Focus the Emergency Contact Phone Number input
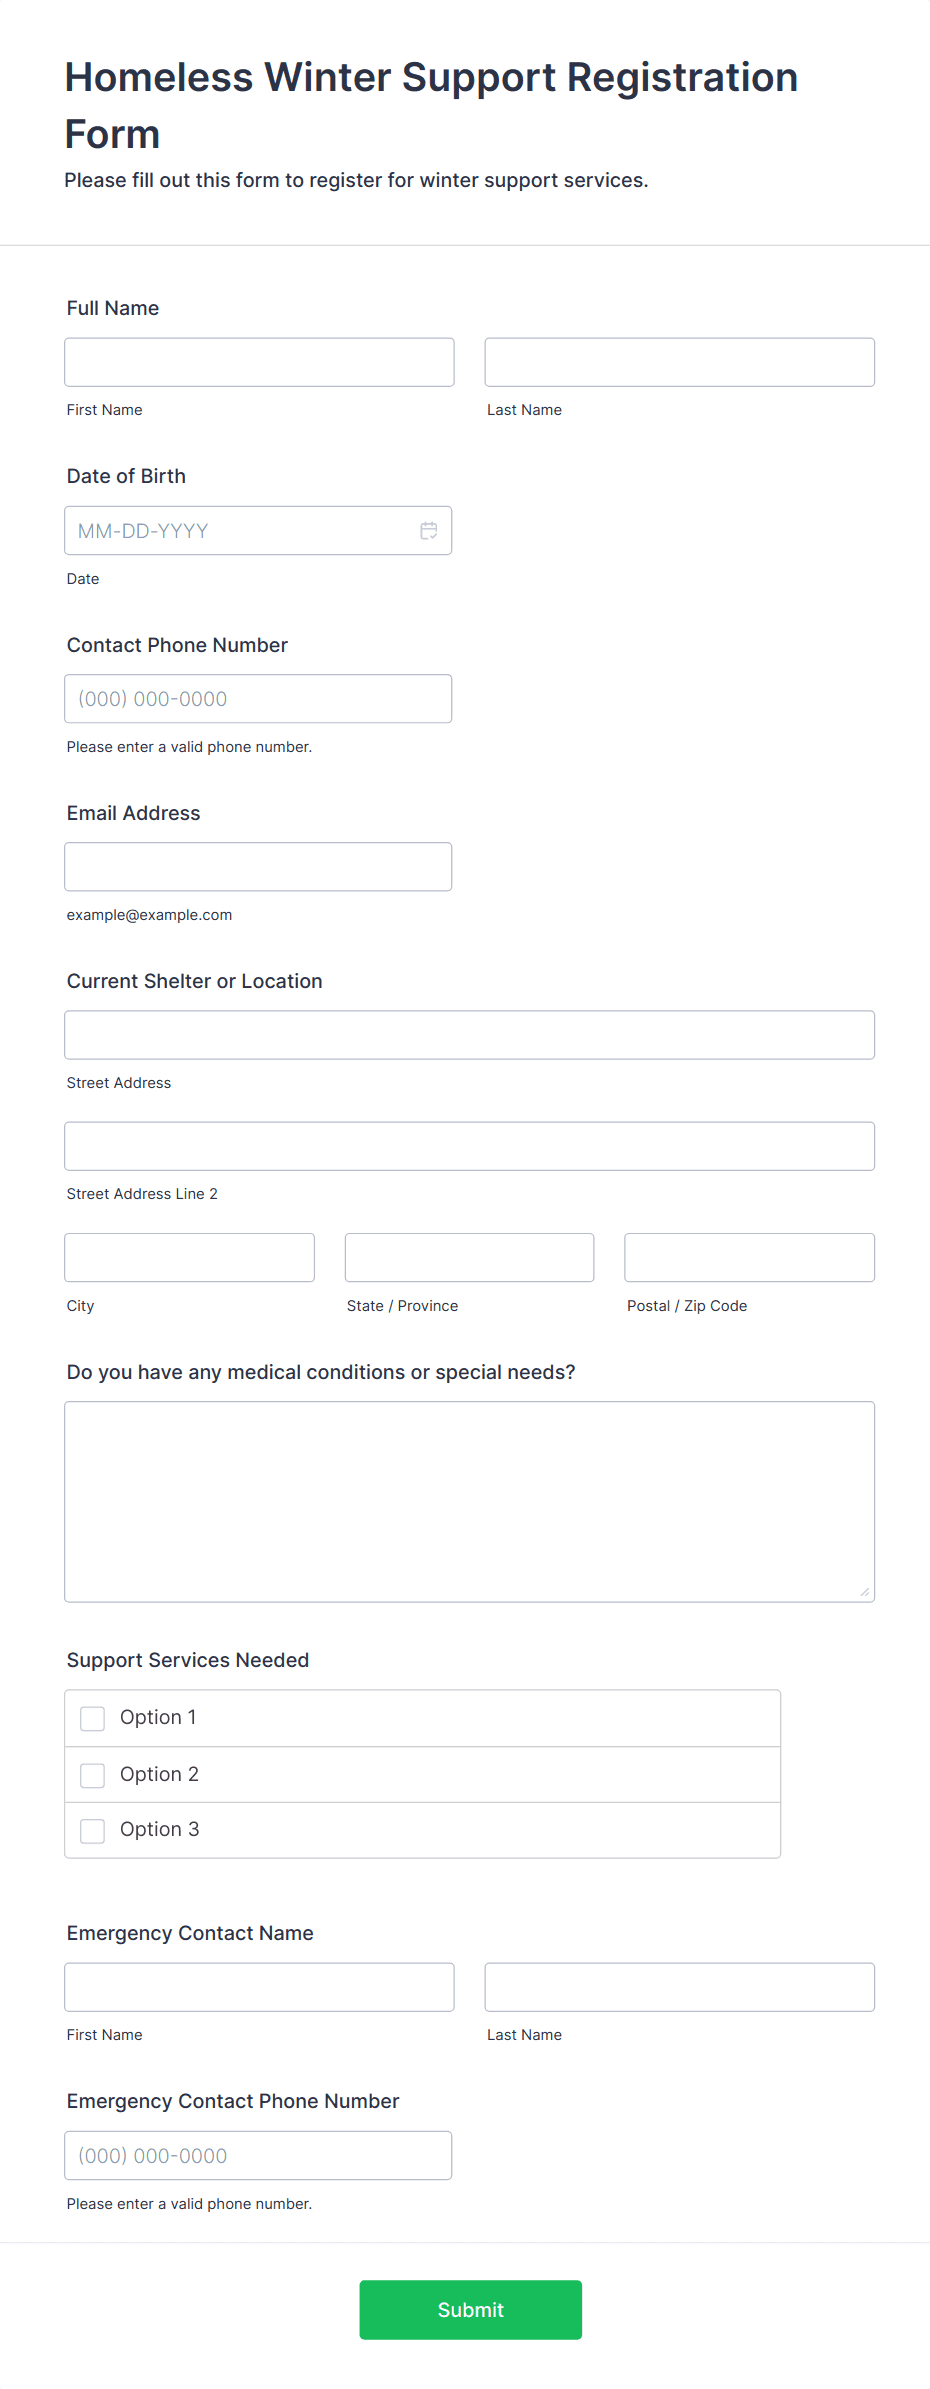Viewport: 930px width, 2389px height. [x=258, y=2155]
